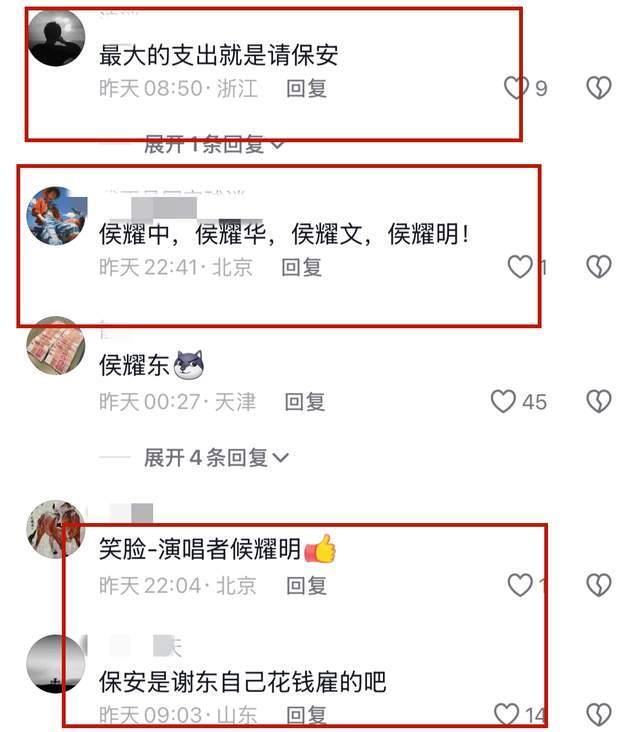Like the comment about hiring security guards

[x=516, y=88]
